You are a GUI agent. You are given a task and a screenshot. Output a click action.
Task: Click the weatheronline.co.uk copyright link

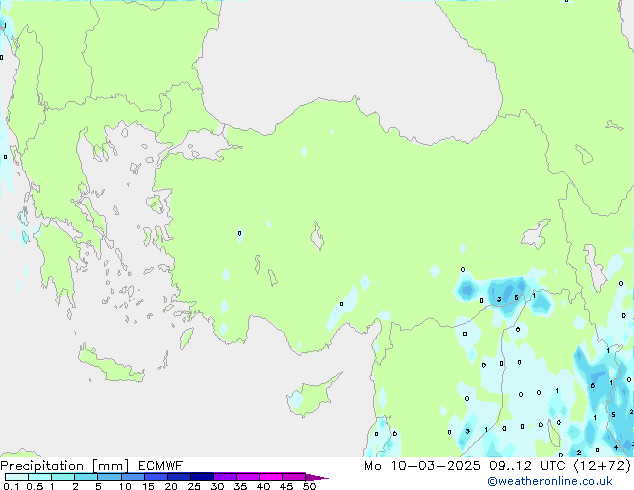tap(550, 481)
